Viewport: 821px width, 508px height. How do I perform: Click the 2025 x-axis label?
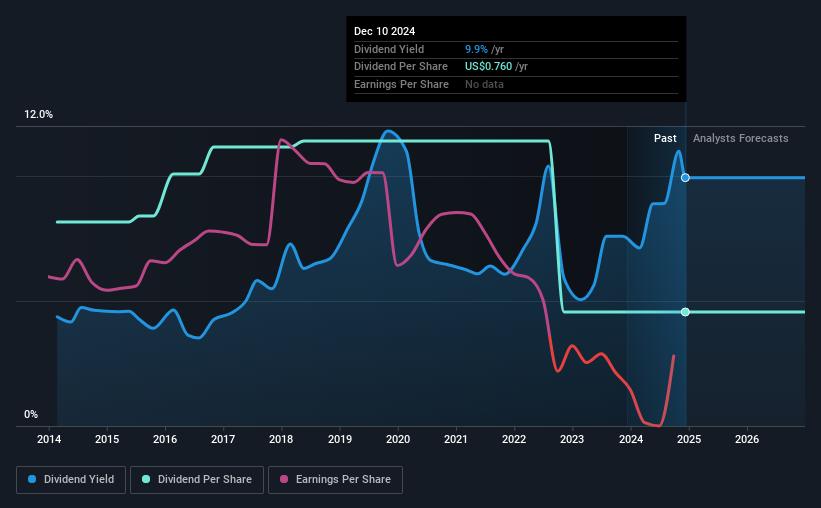click(x=689, y=439)
